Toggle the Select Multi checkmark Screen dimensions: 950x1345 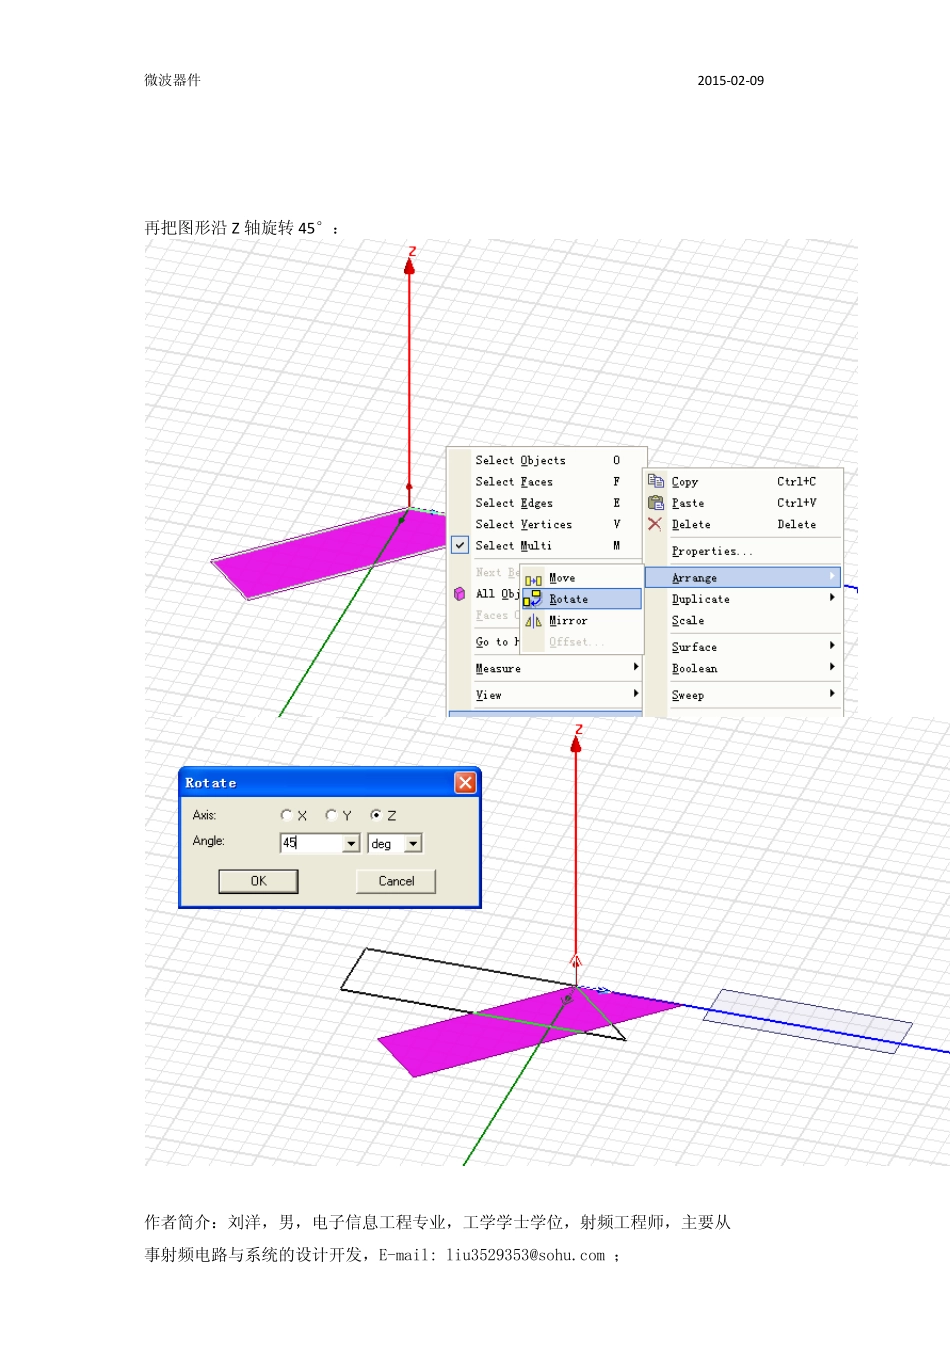coord(460,545)
